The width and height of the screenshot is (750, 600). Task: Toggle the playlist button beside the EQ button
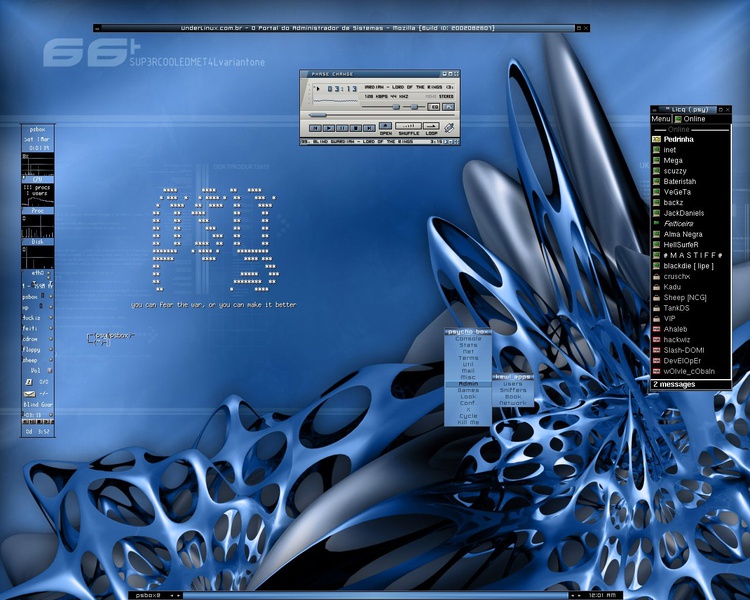coord(448,107)
